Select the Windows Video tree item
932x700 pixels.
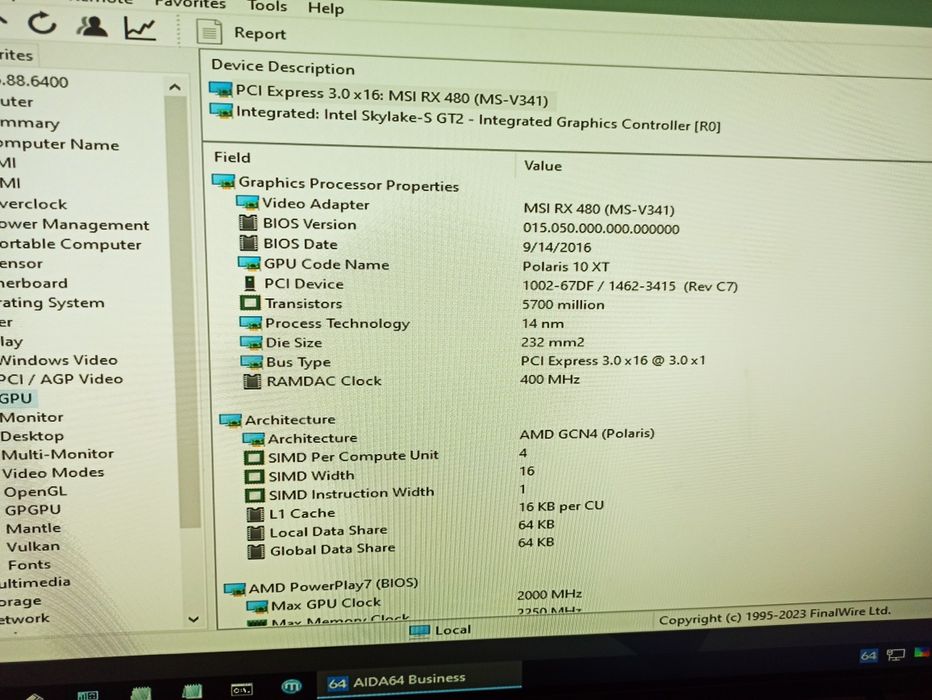tap(58, 360)
